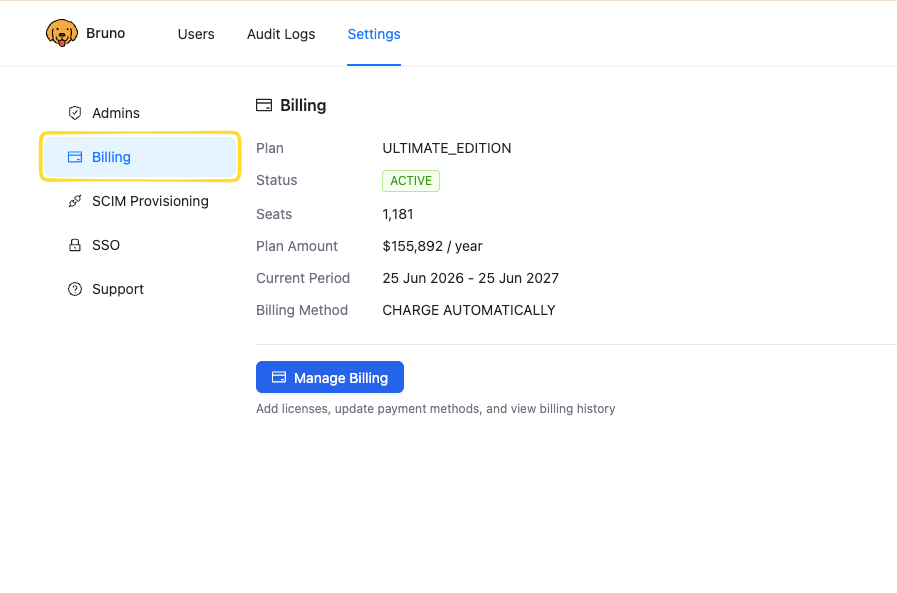The width and height of the screenshot is (897, 593).
Task: Click the Plan Amount label
Action: 297,246
